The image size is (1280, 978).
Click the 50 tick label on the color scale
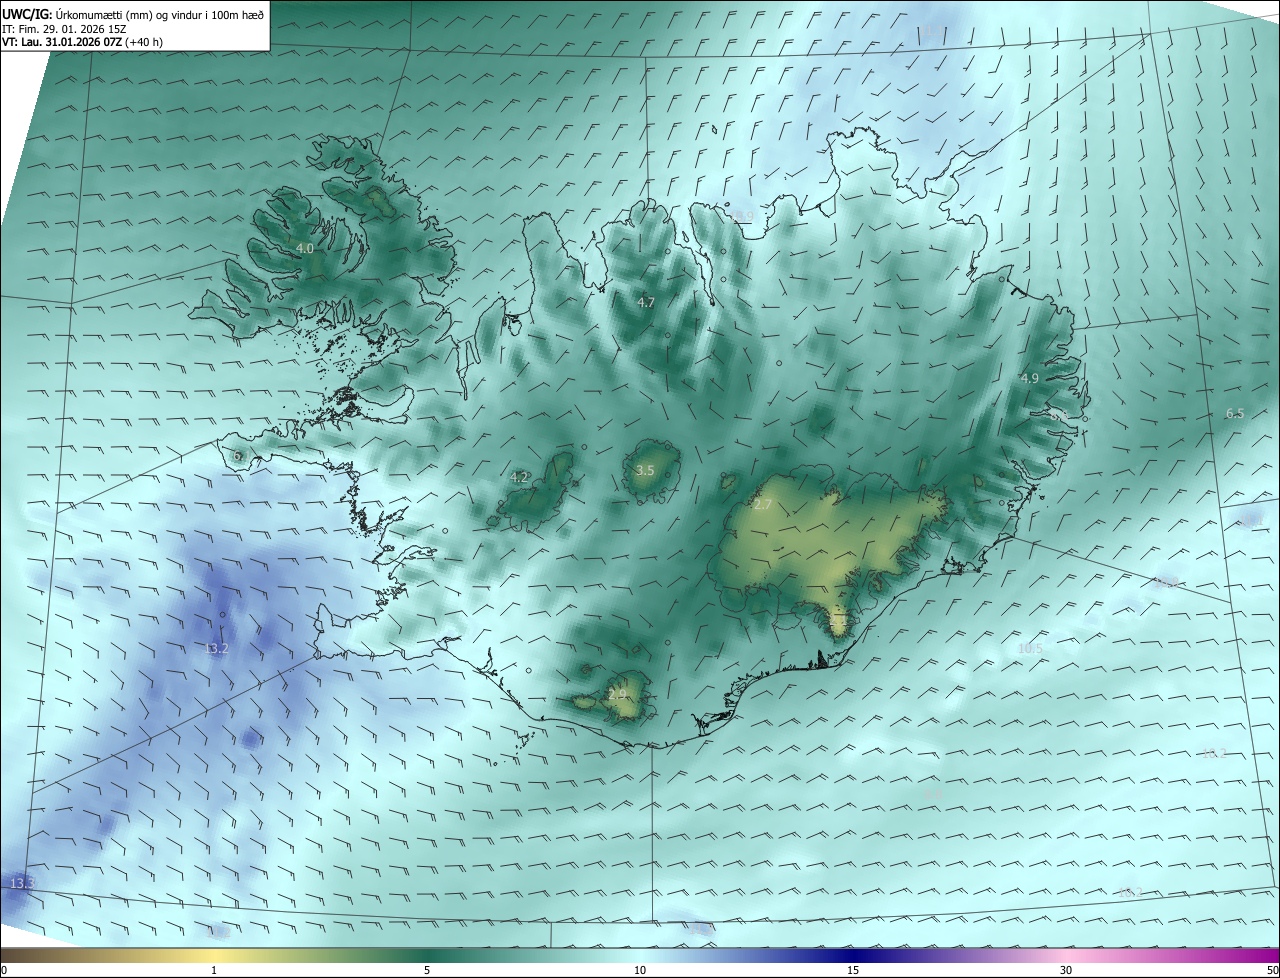(1272, 971)
